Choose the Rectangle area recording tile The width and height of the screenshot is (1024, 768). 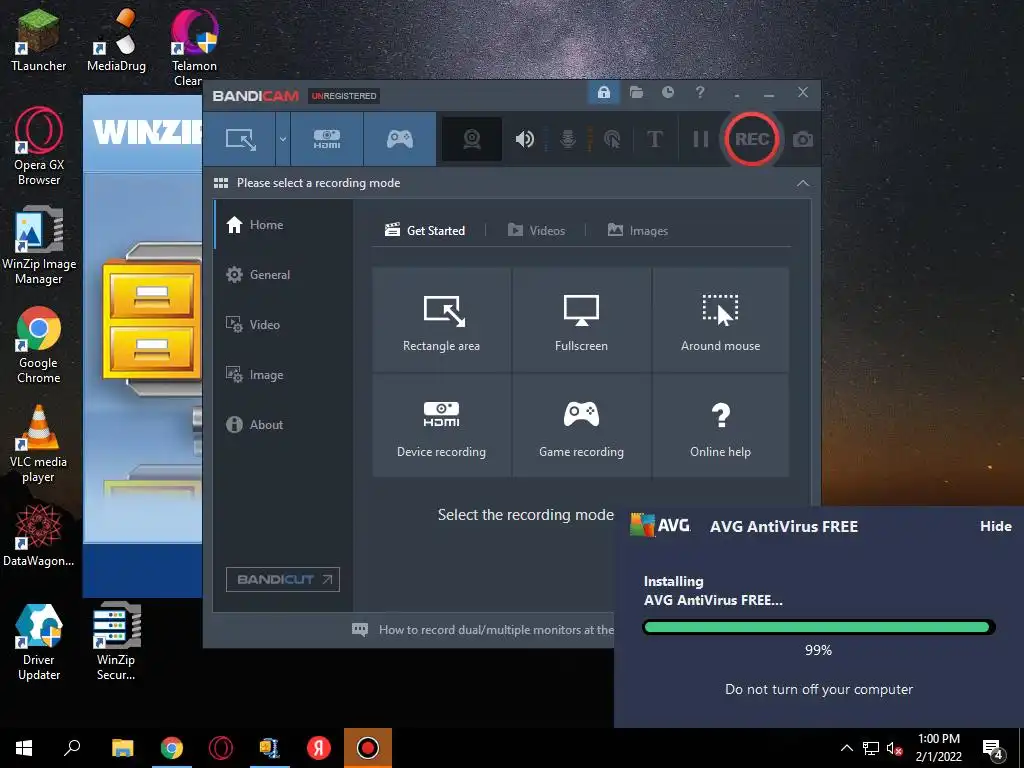pos(441,319)
